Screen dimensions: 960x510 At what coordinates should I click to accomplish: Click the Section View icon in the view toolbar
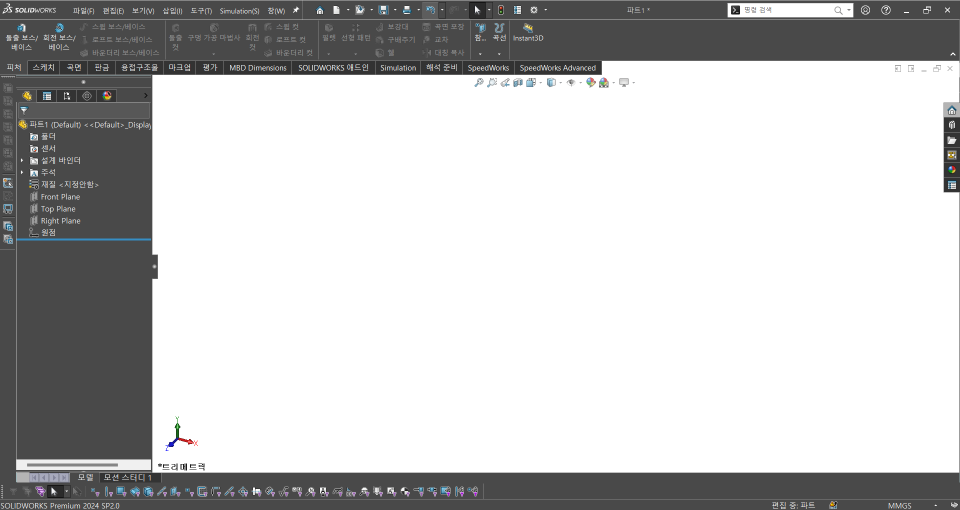(518, 83)
